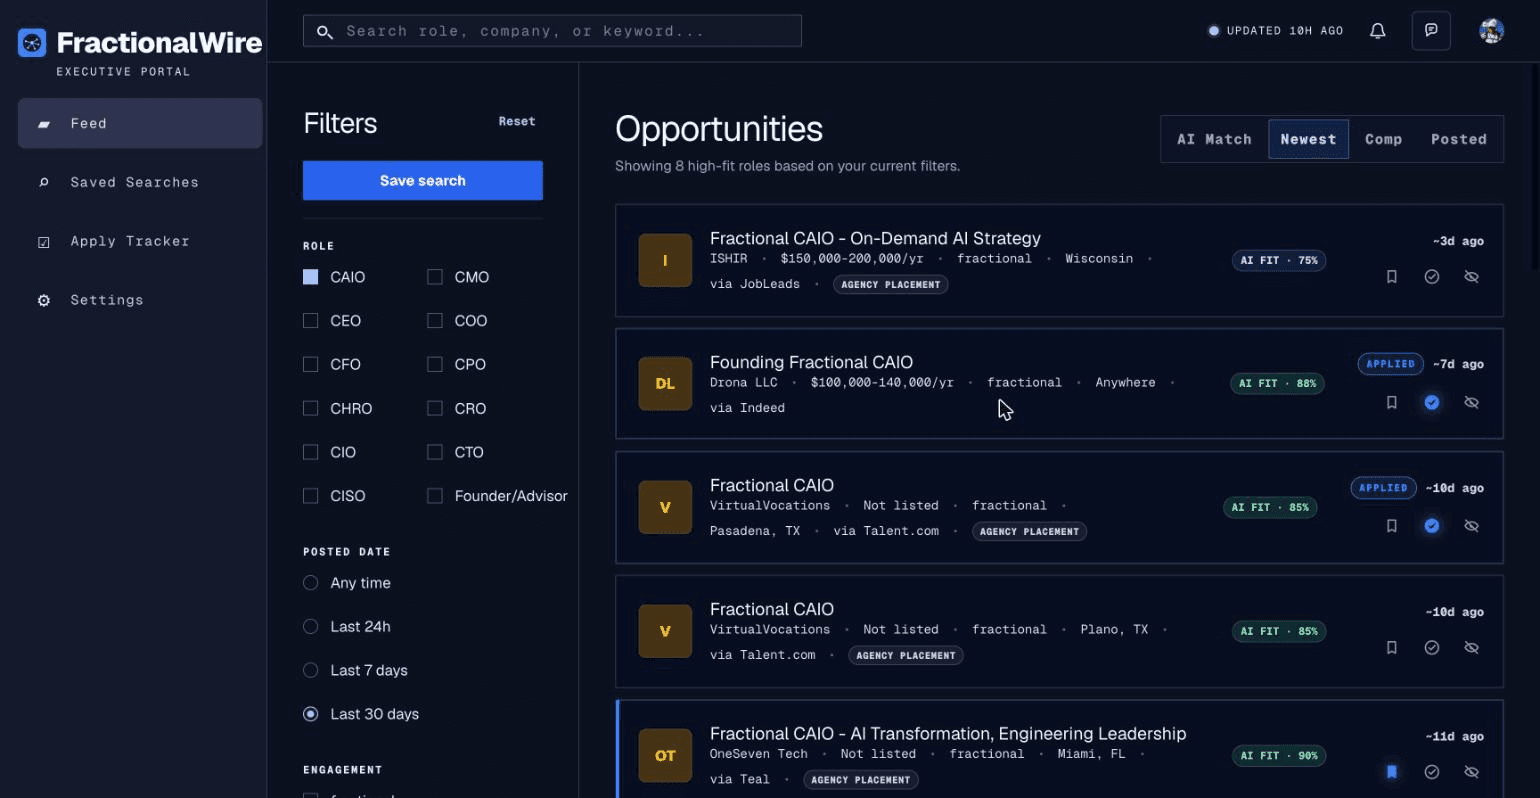Select Last 30 days posted date
The image size is (1540, 798).
click(x=311, y=714)
